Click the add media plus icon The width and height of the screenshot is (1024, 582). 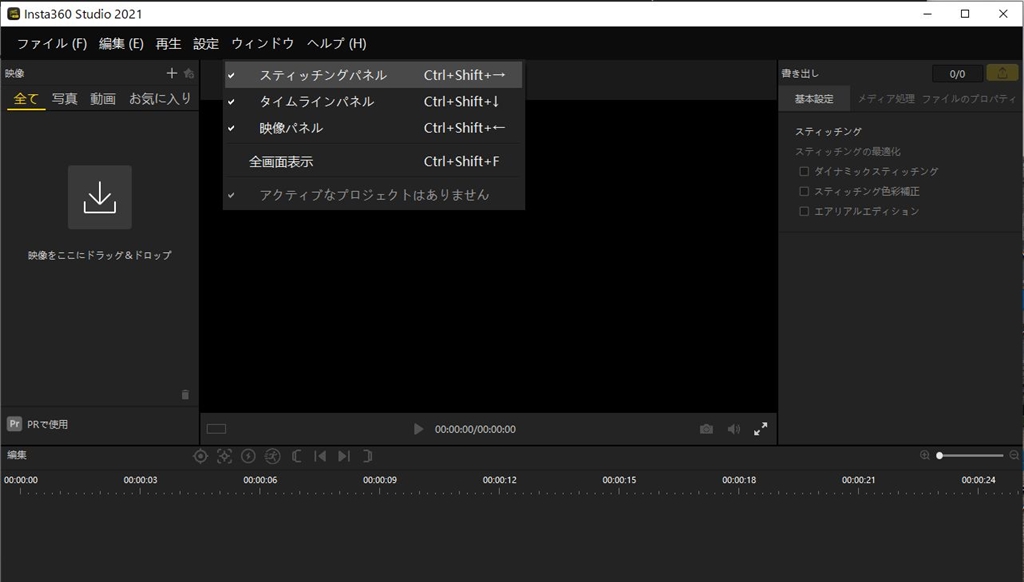[x=172, y=73]
